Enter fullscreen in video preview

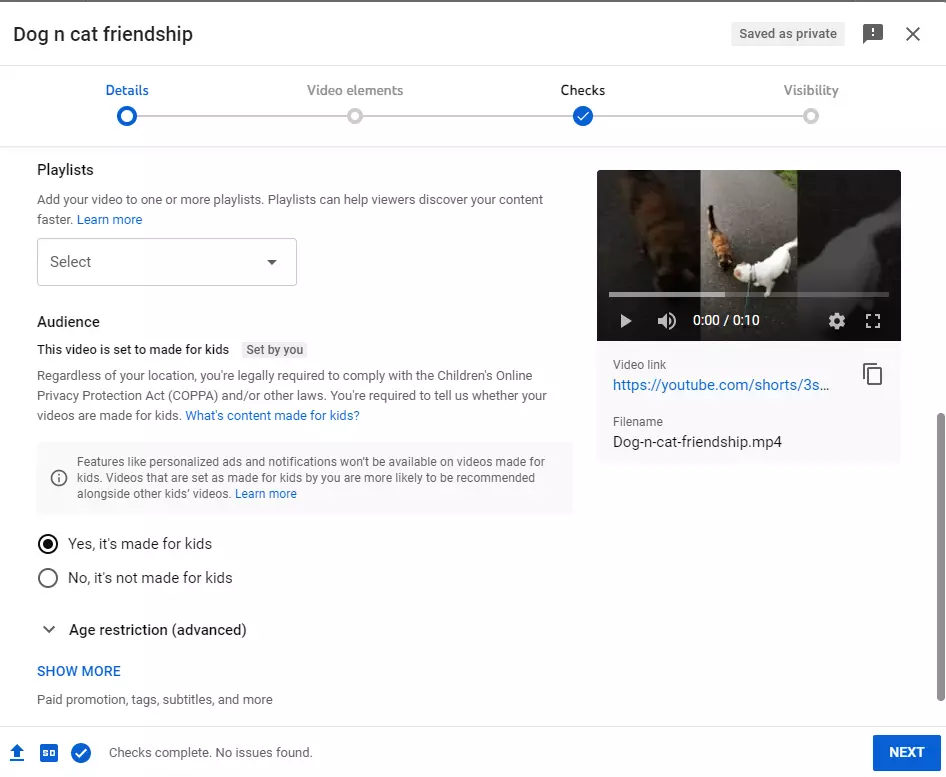point(873,321)
